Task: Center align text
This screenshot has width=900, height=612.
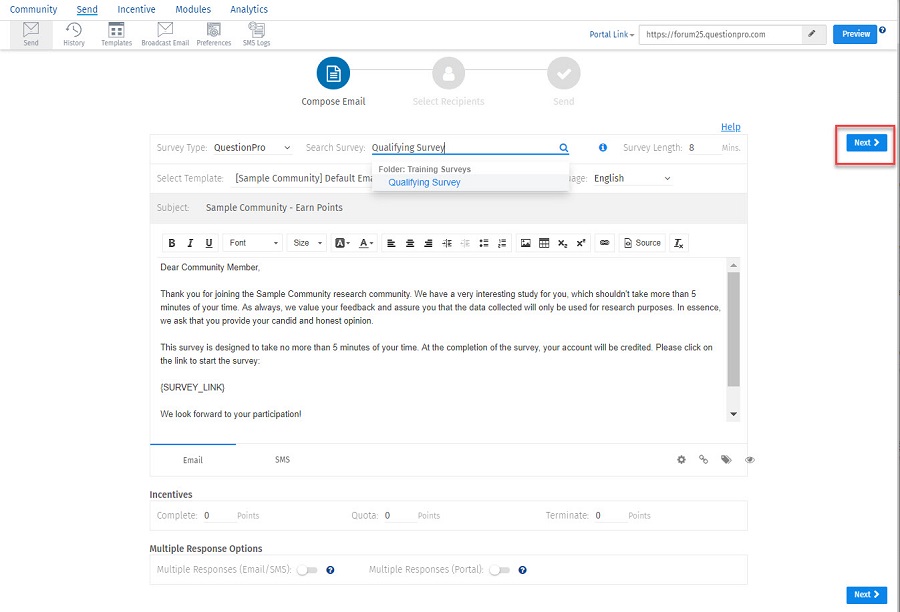Action: [x=410, y=243]
